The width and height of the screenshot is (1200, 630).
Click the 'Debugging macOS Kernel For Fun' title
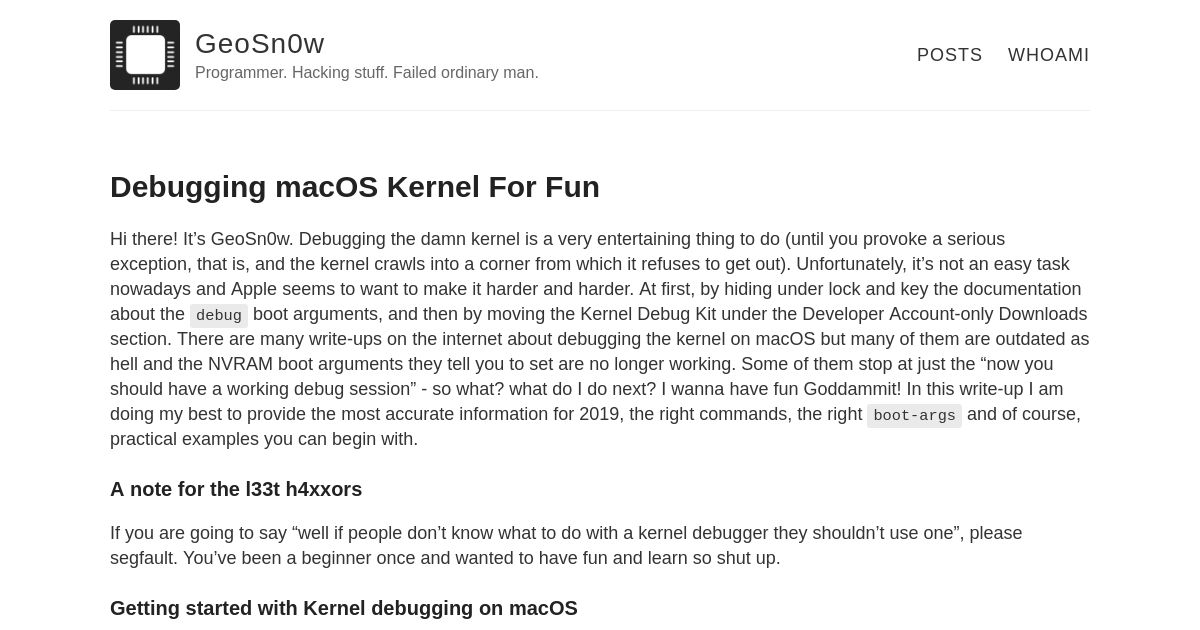355,187
